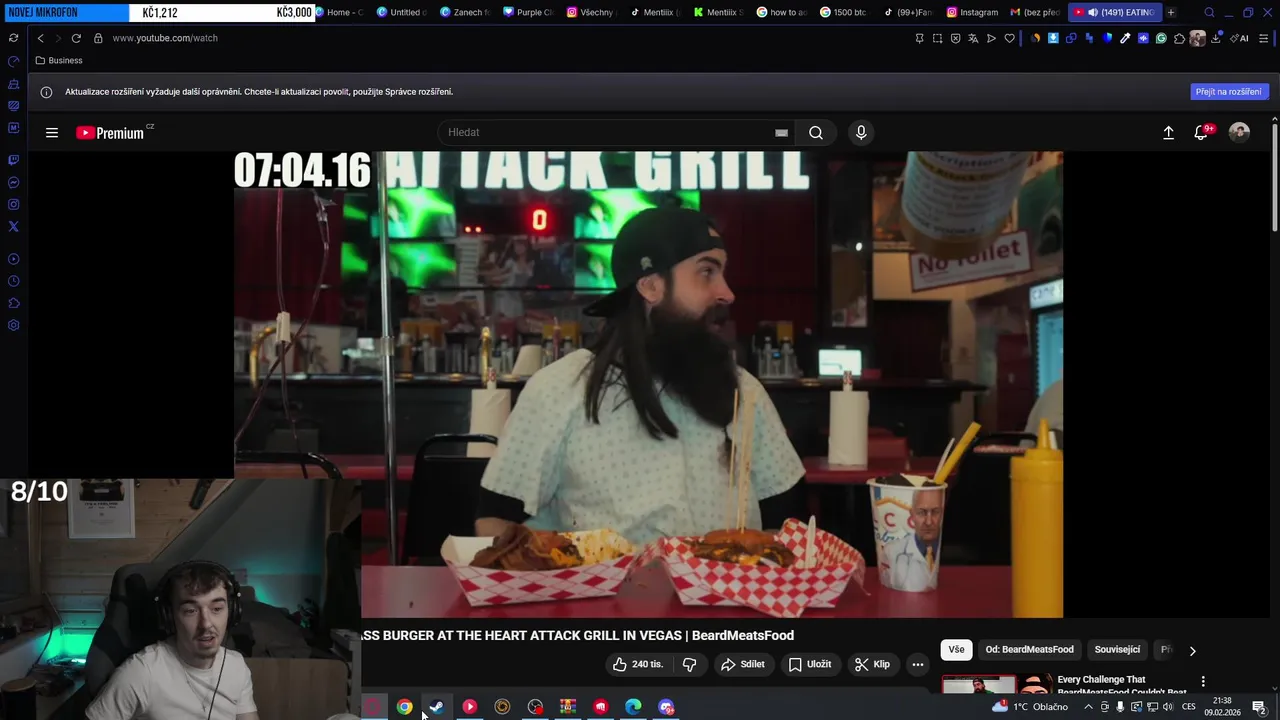Viewport: 1280px width, 720px height.
Task: Switch to the Purple tab
Action: pyautogui.click(x=527, y=12)
